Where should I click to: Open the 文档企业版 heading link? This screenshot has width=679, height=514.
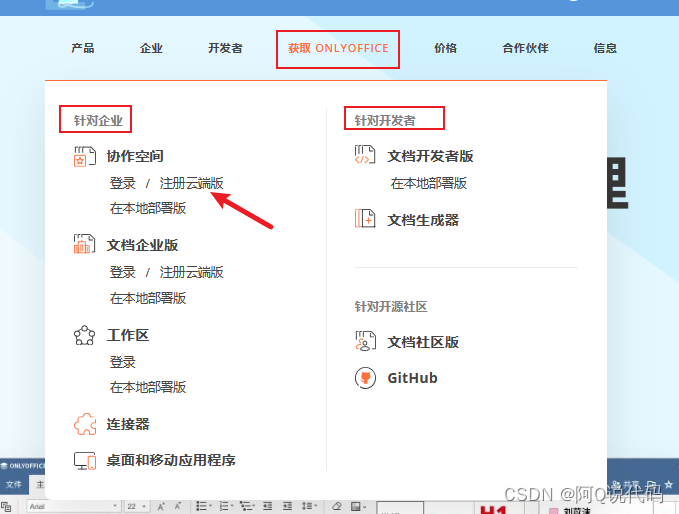tap(142, 245)
